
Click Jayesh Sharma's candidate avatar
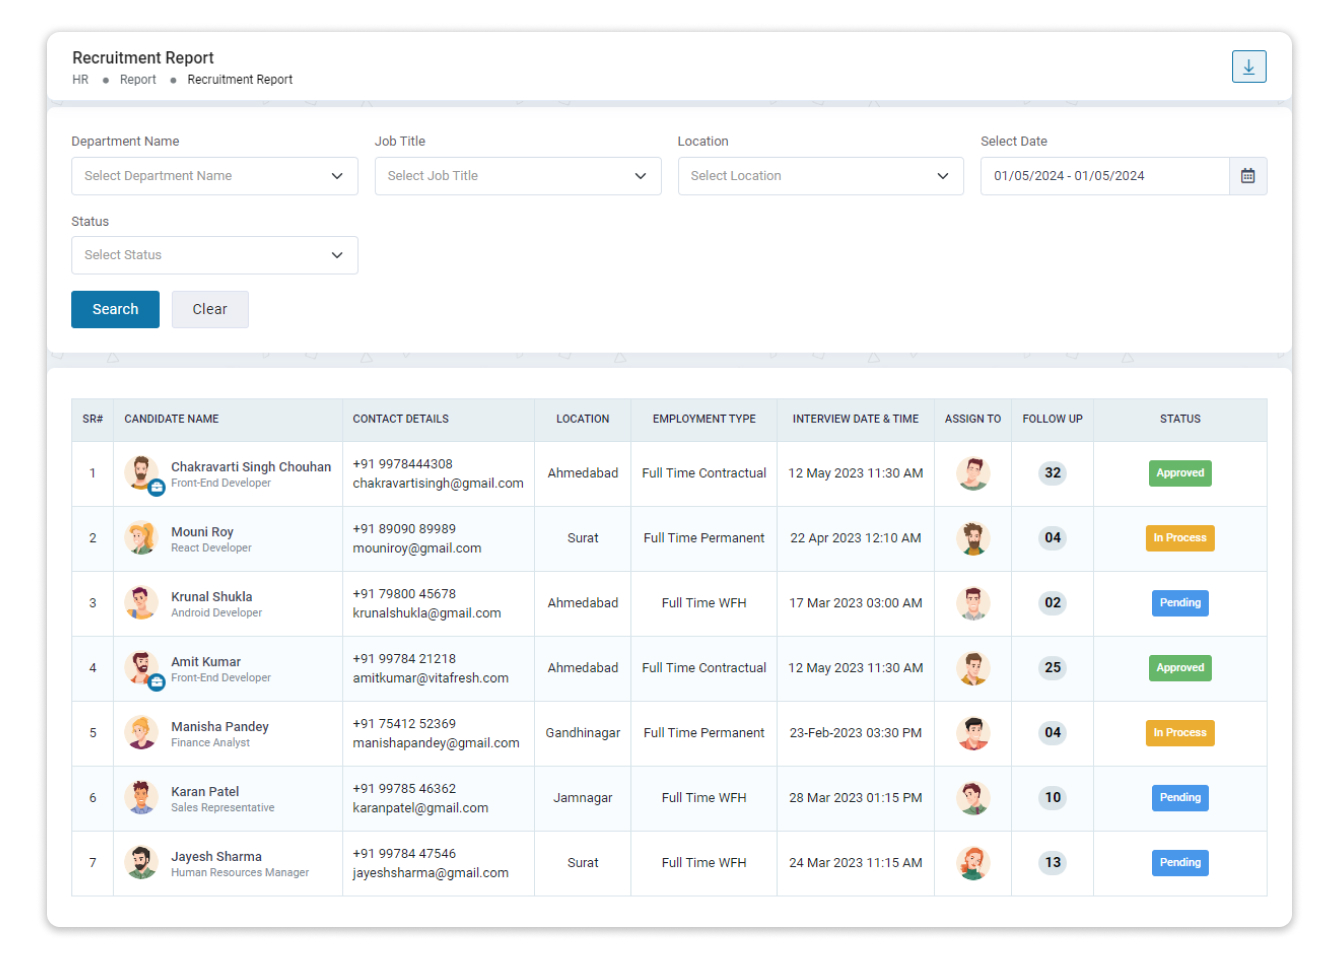pyautogui.click(x=141, y=863)
